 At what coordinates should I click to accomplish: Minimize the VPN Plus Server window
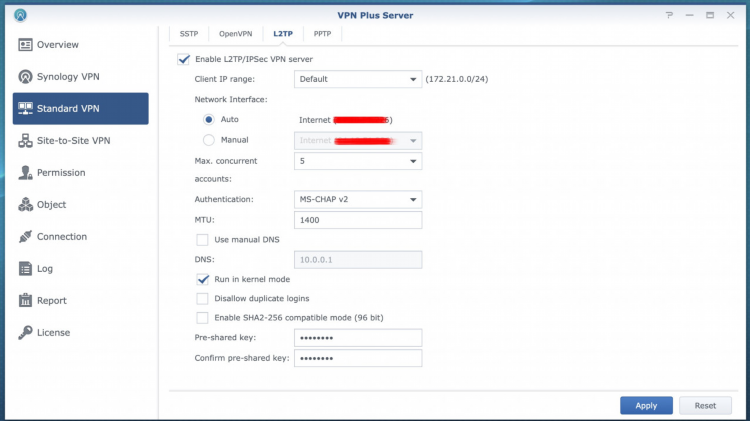[689, 15]
